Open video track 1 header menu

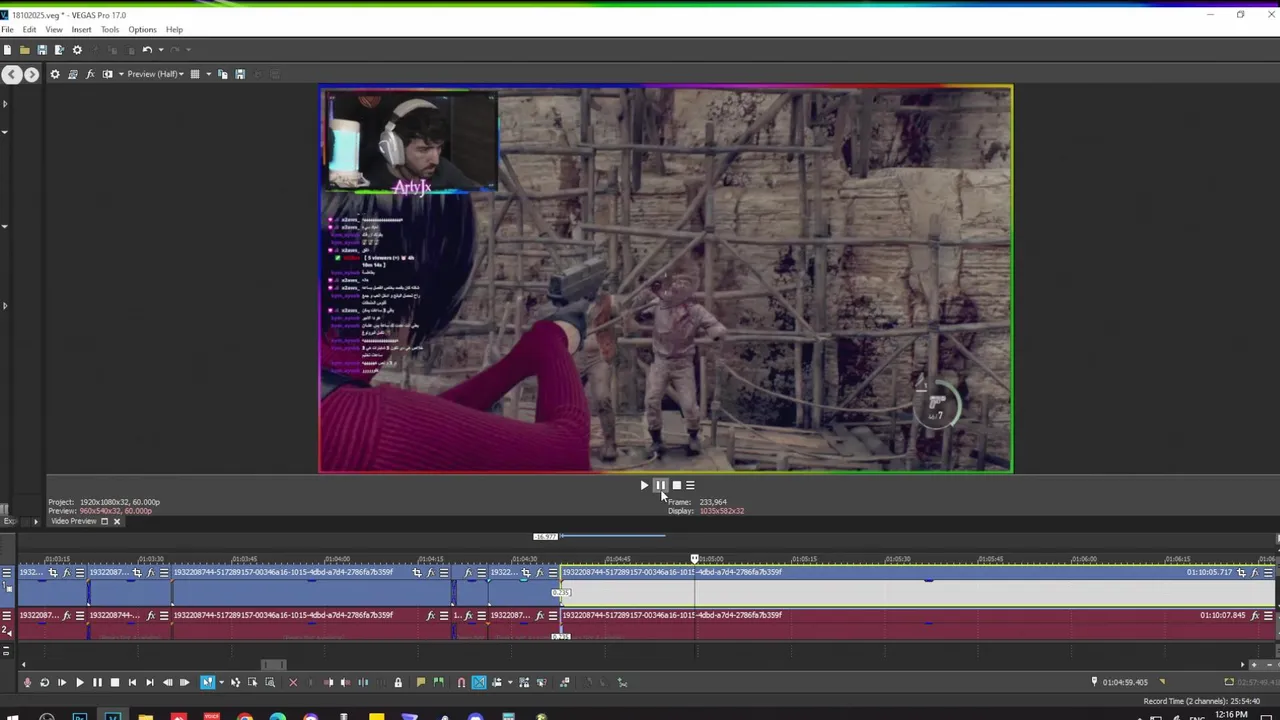coord(6,572)
